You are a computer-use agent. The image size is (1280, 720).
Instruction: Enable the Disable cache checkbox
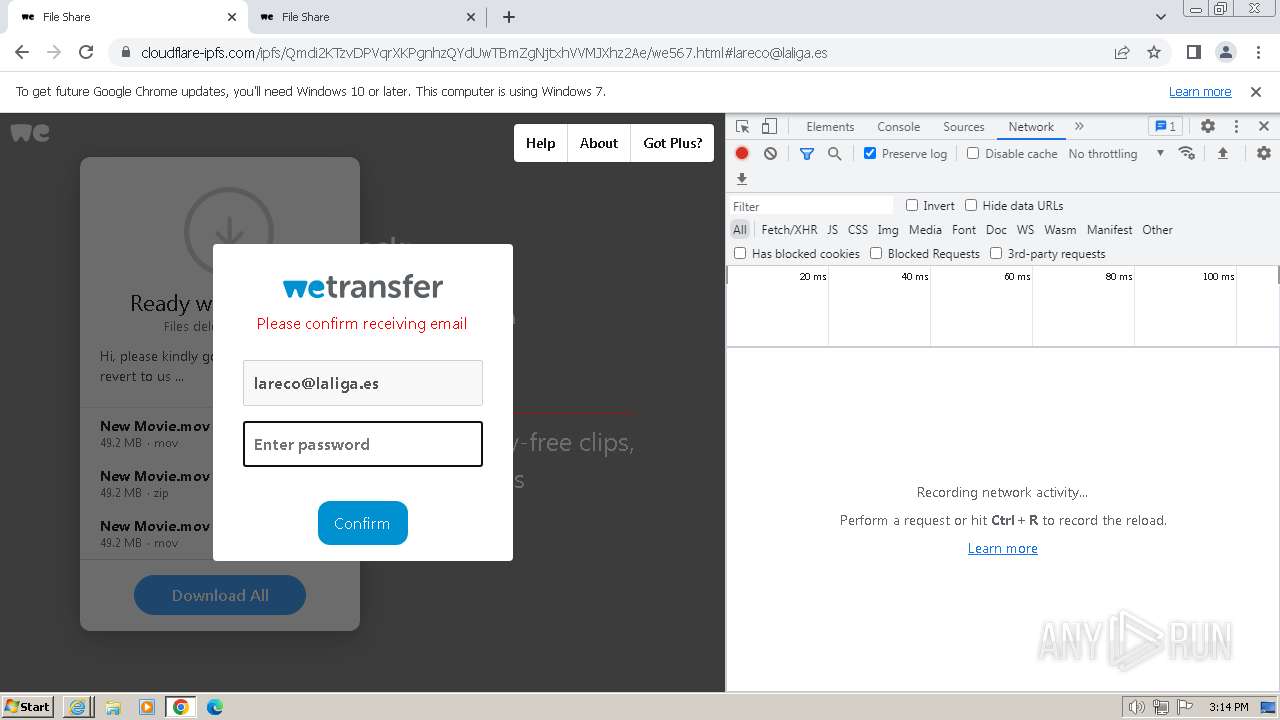point(973,153)
